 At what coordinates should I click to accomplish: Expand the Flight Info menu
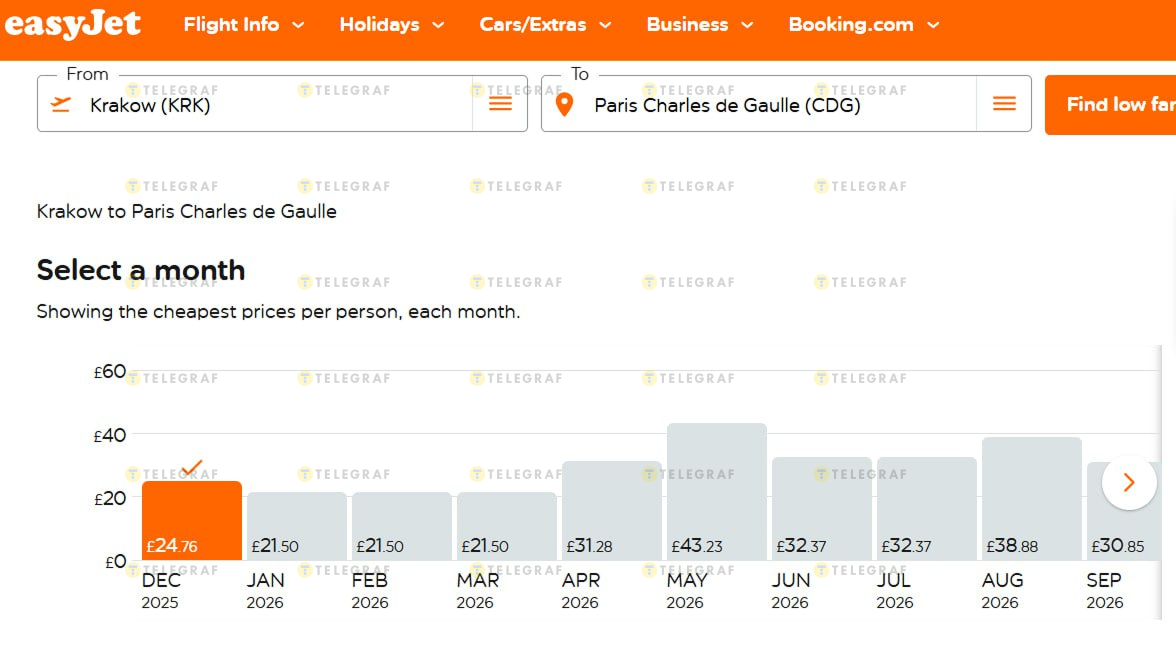(243, 25)
